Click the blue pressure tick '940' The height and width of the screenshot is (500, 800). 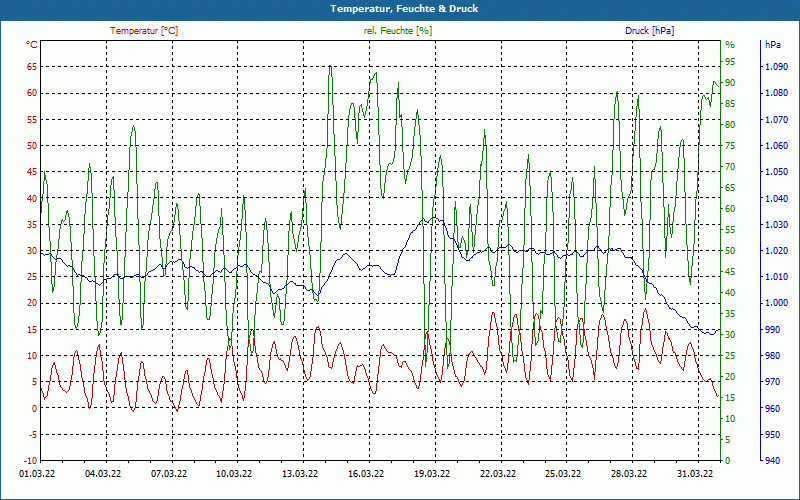click(772, 460)
